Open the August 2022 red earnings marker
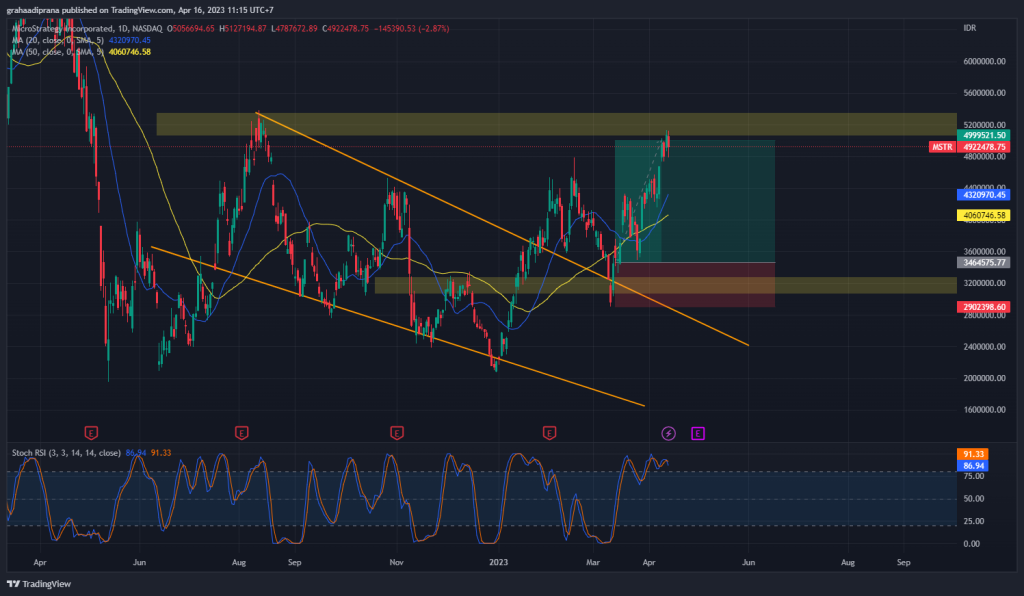Viewport: 1024px width, 596px height. point(242,433)
